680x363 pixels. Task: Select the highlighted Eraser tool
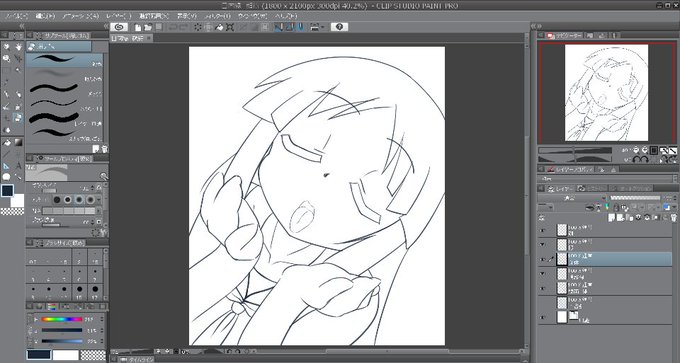pos(18,118)
